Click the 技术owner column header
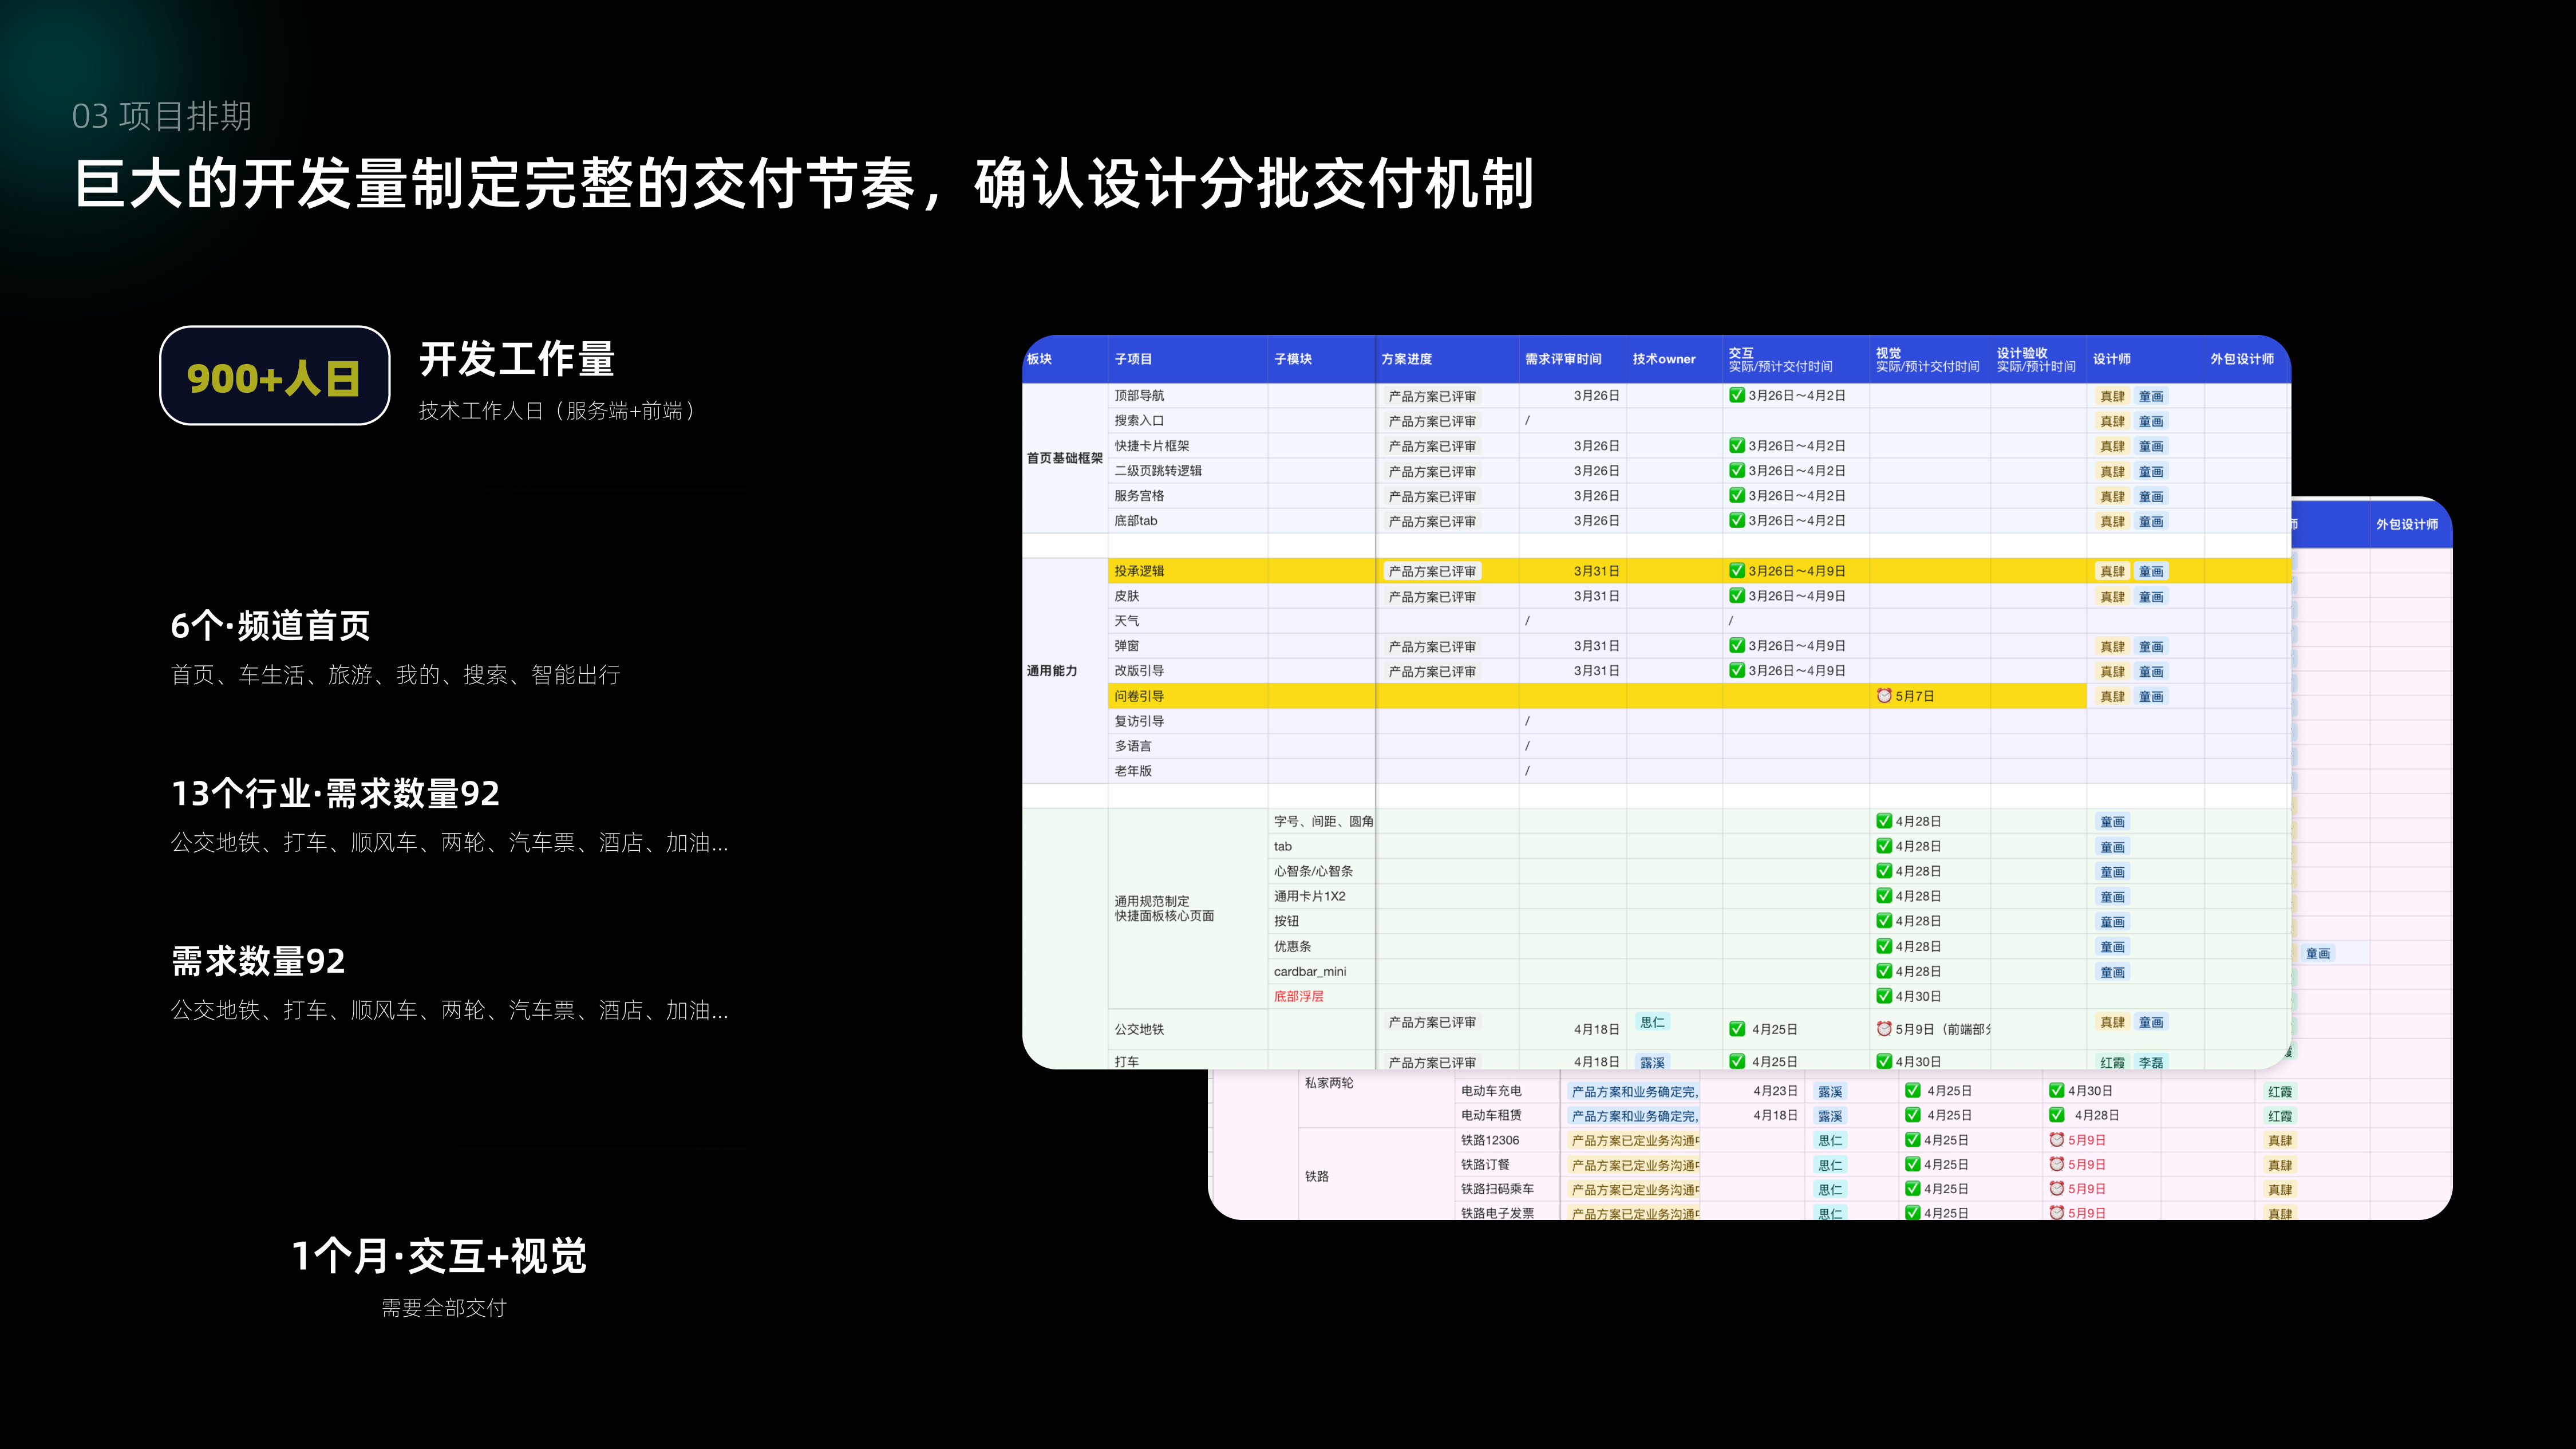2576x1449 pixels. click(x=1664, y=359)
